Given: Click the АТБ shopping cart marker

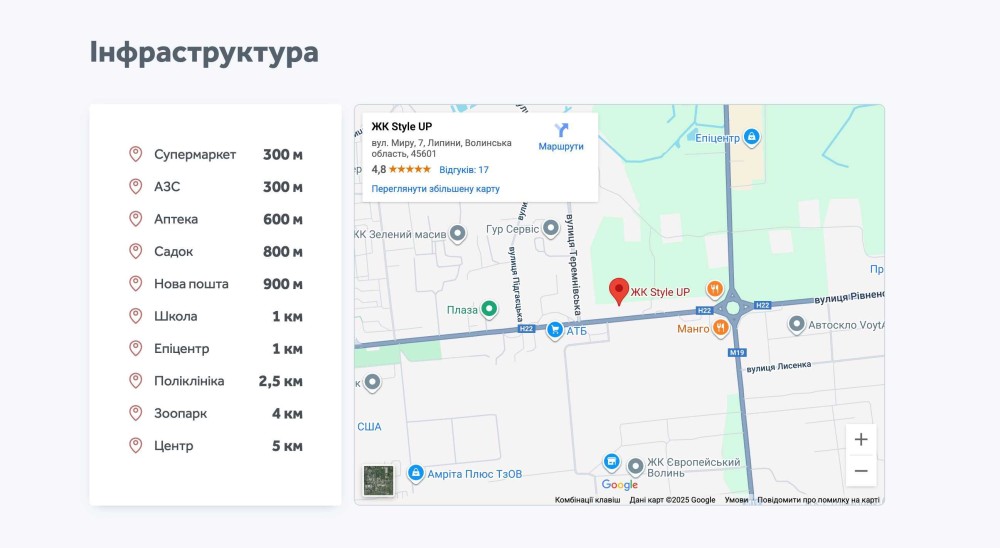Looking at the screenshot, I should (x=554, y=329).
